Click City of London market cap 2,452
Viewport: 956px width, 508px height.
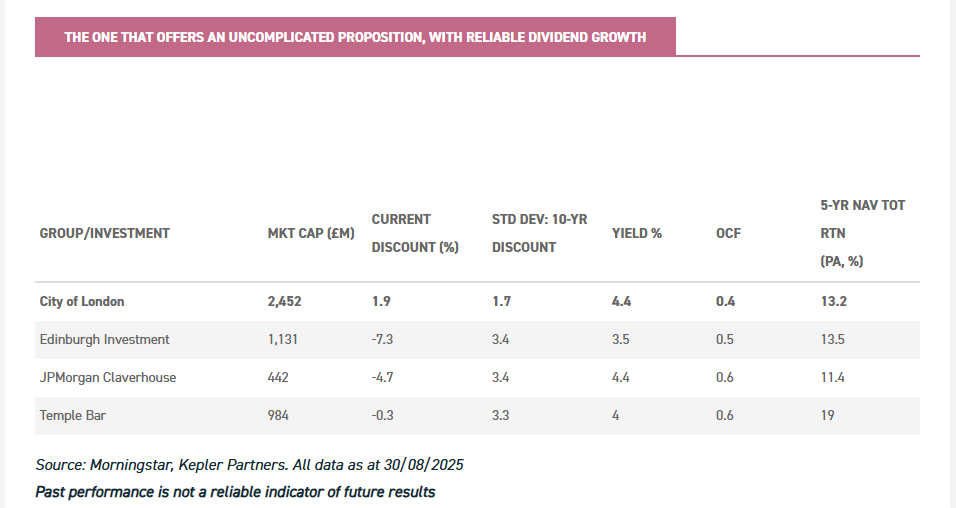[x=285, y=301]
